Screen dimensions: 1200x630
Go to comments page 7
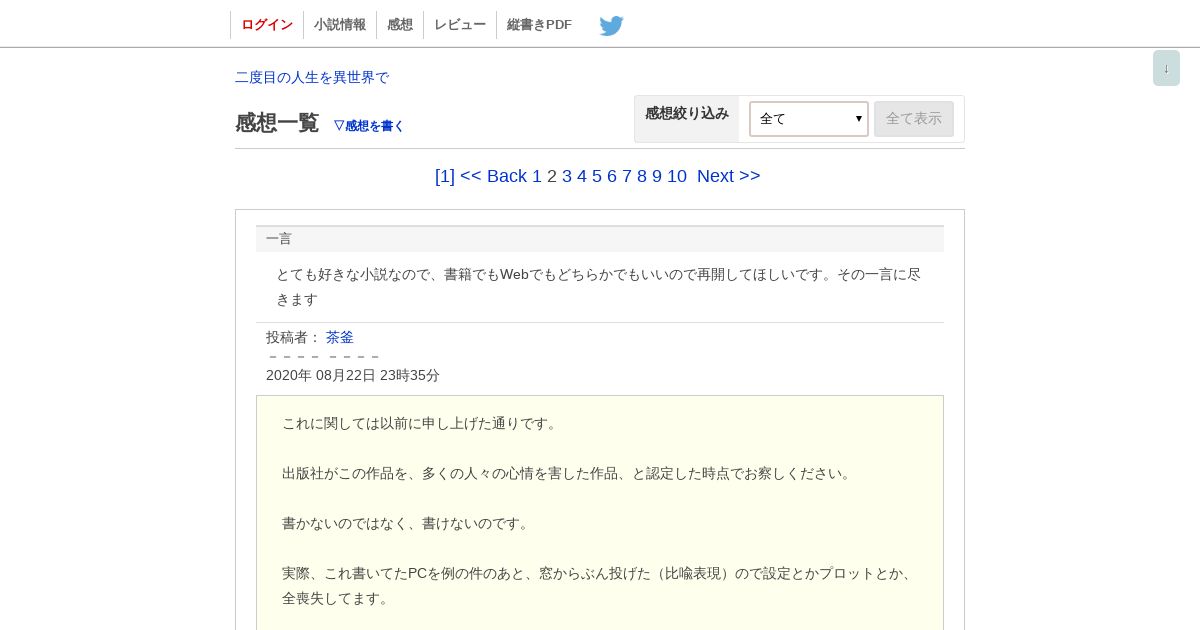click(627, 176)
